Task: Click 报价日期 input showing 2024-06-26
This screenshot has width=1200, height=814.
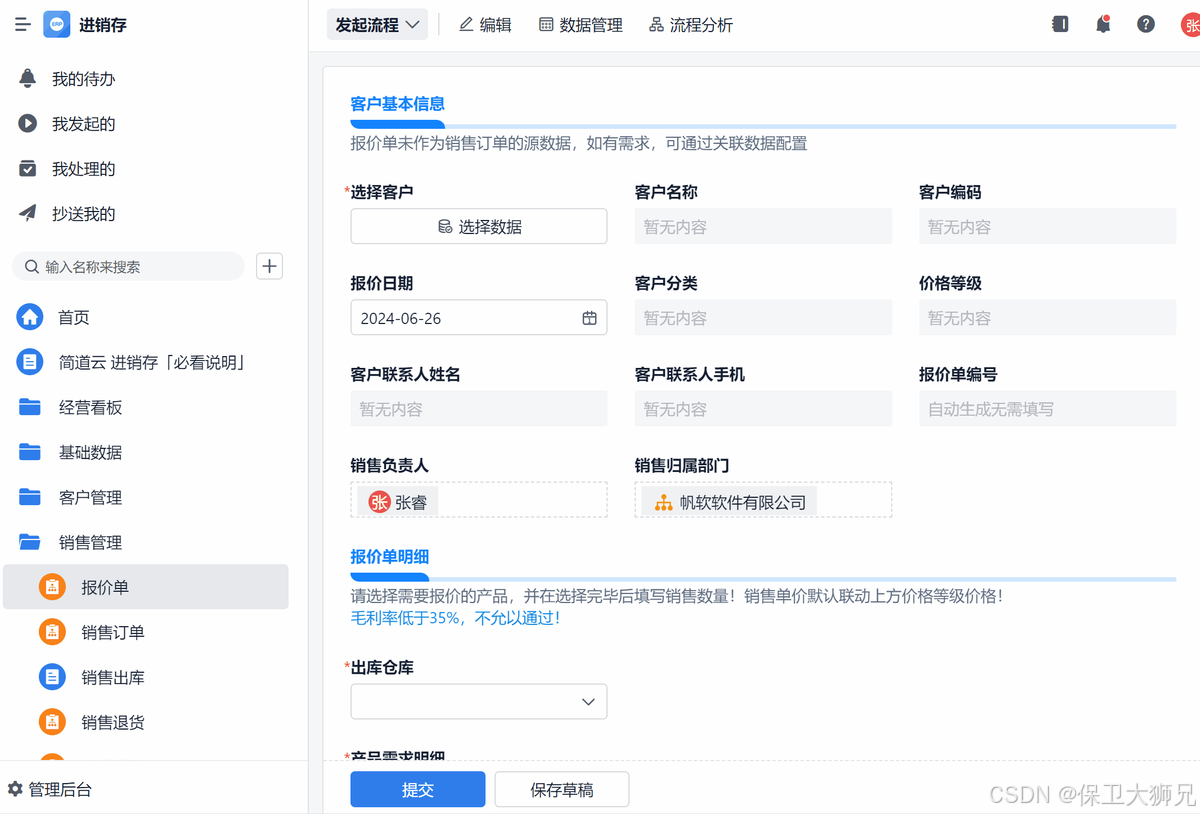Action: (479, 318)
